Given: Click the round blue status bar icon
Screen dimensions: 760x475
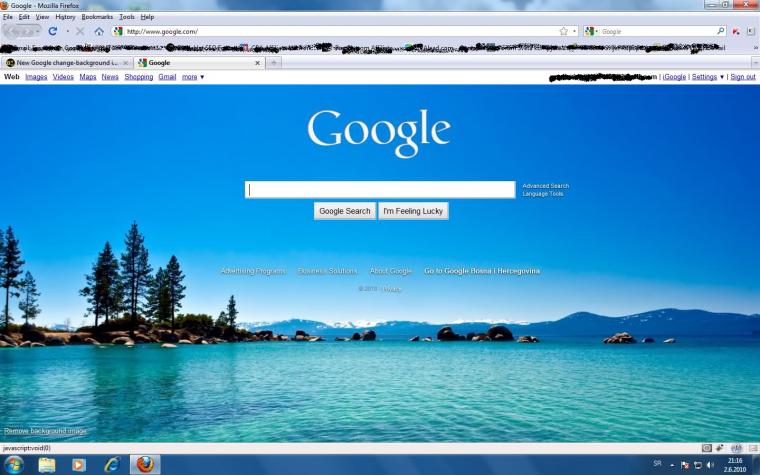Looking at the screenshot, I should pyautogui.click(x=736, y=448).
